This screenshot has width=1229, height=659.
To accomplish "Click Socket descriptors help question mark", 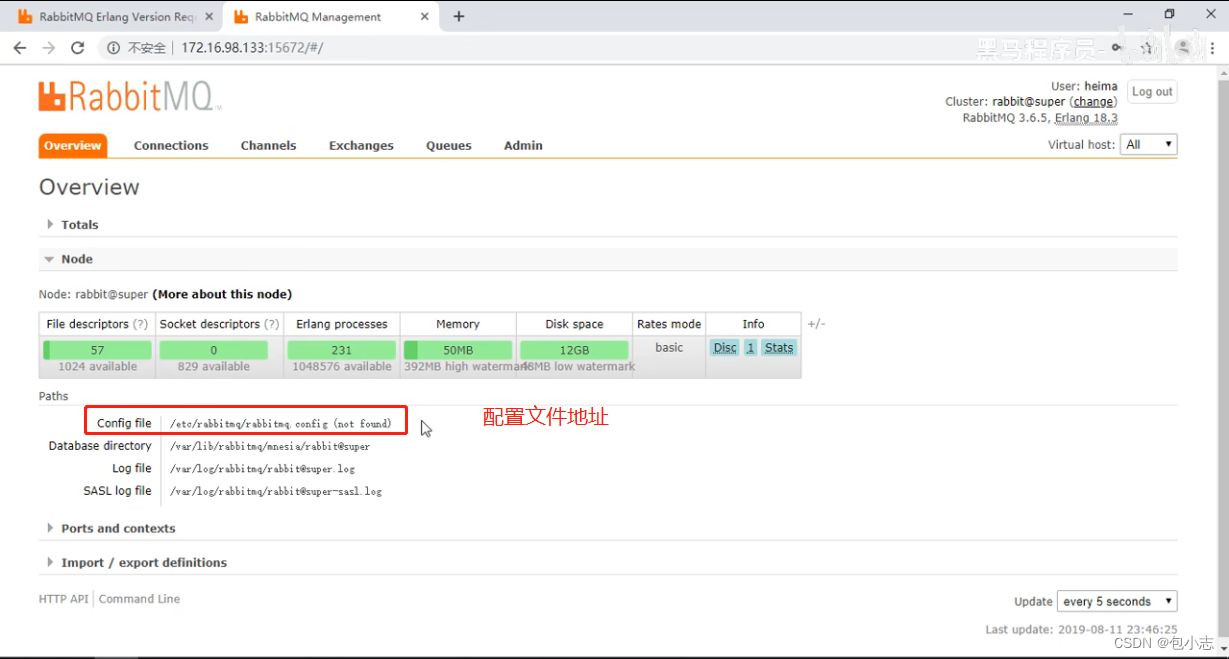I will (x=271, y=324).
